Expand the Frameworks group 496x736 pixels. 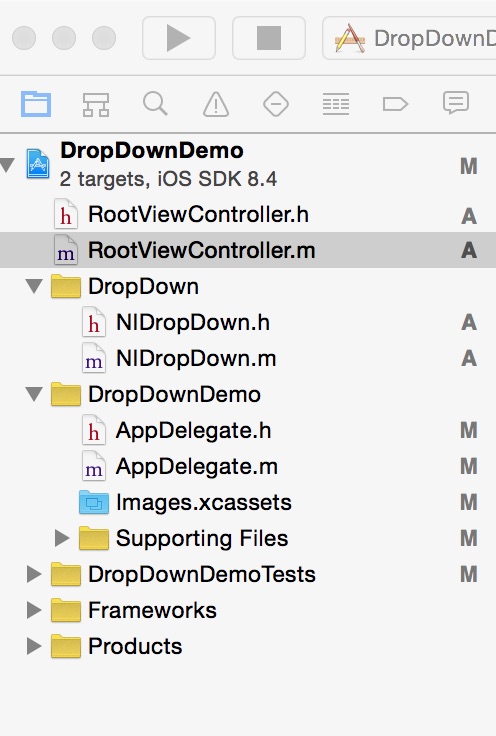point(34,610)
